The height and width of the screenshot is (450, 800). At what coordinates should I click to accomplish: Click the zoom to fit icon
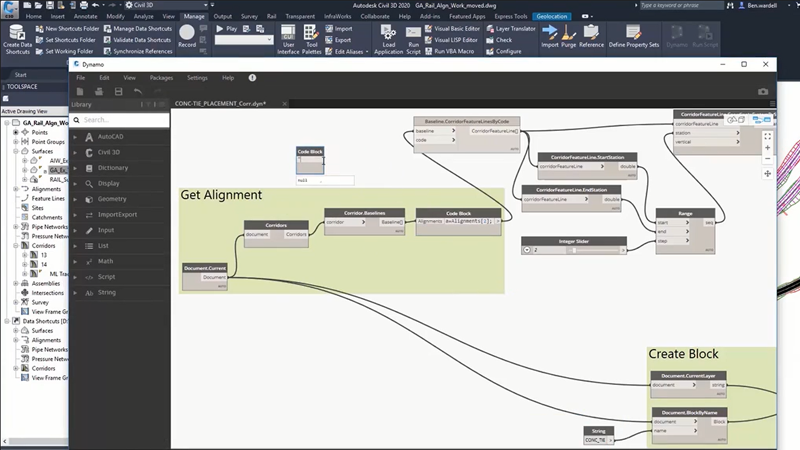tap(767, 135)
